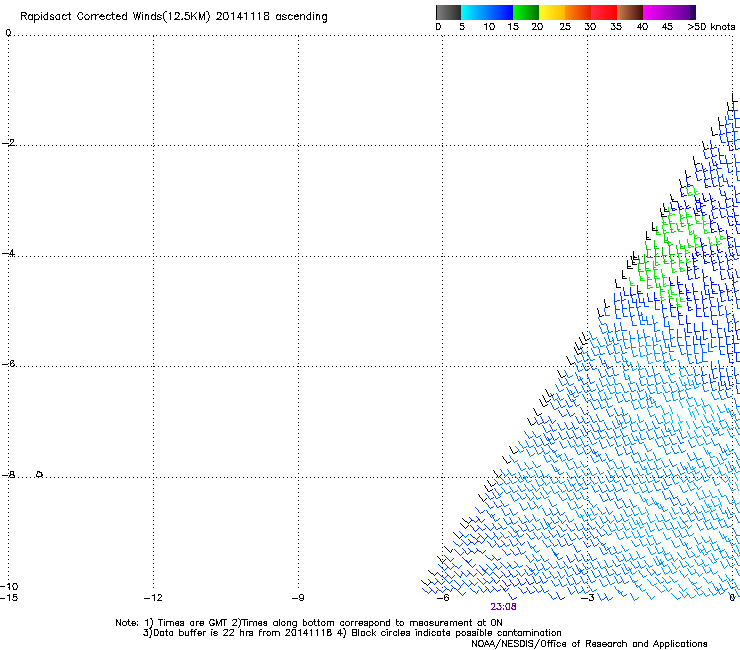Click the green 15-20 knots legend swatch
Screen dimensions: 740x650
(x=526, y=12)
